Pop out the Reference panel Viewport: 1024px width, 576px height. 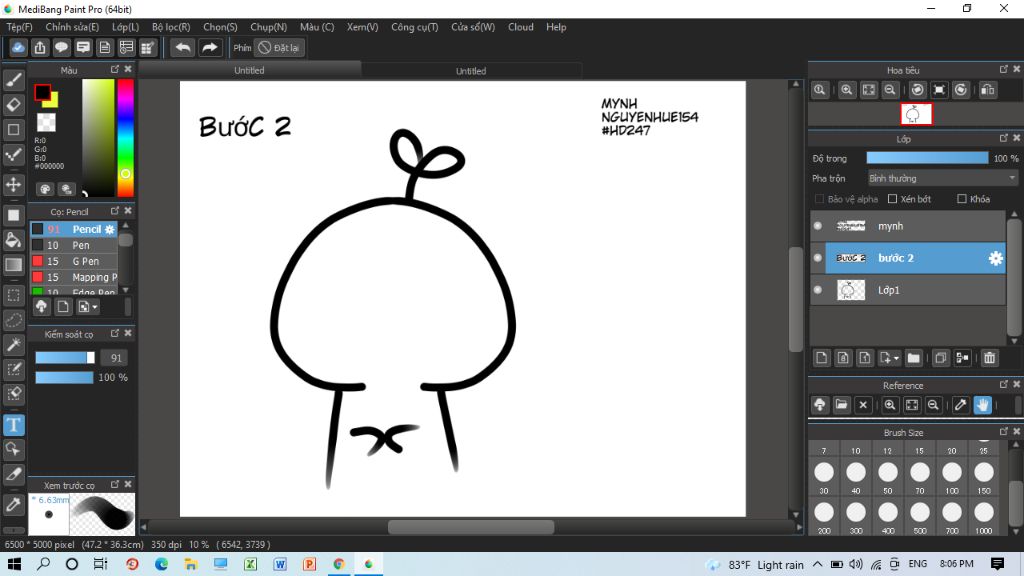click(x=1004, y=385)
